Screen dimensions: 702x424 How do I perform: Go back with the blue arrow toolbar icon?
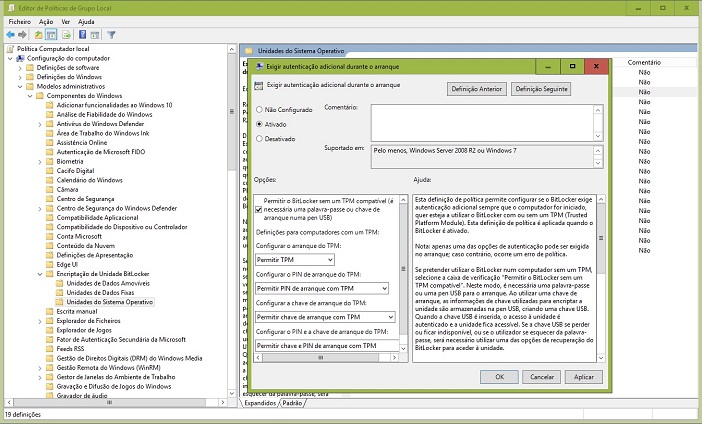10,34
